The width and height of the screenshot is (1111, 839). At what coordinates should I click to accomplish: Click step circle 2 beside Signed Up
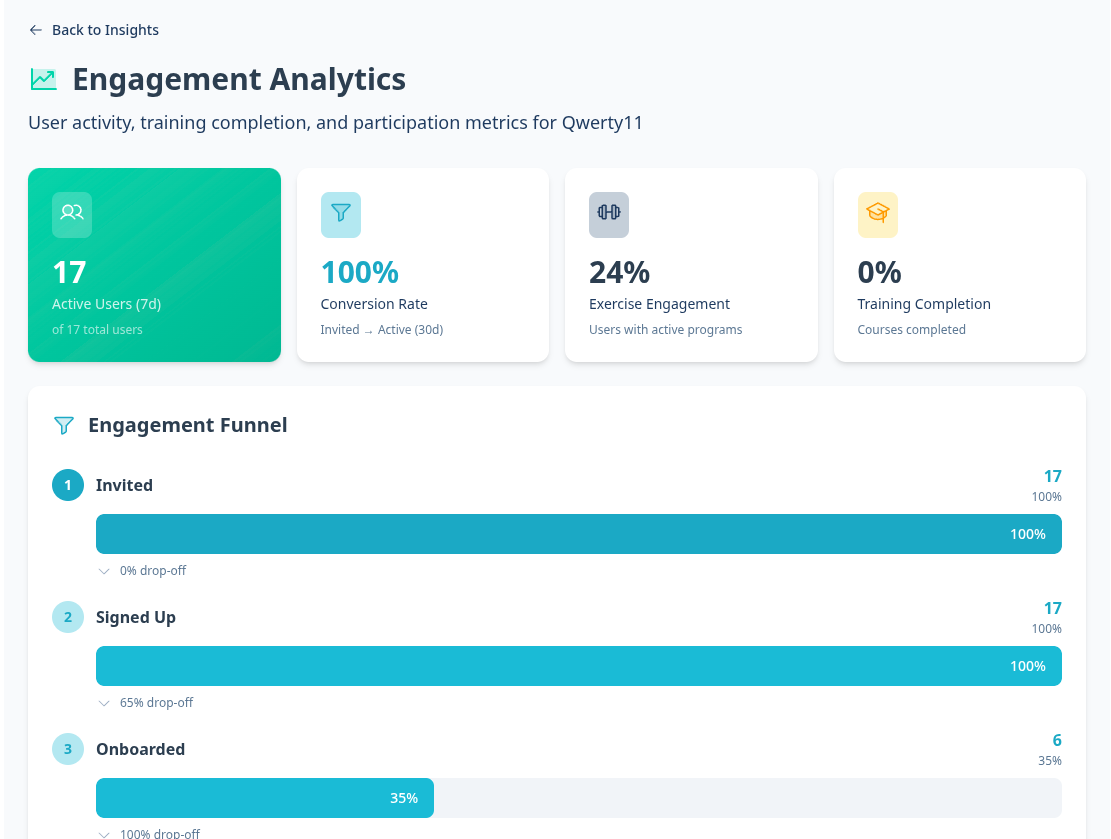[x=67, y=617]
